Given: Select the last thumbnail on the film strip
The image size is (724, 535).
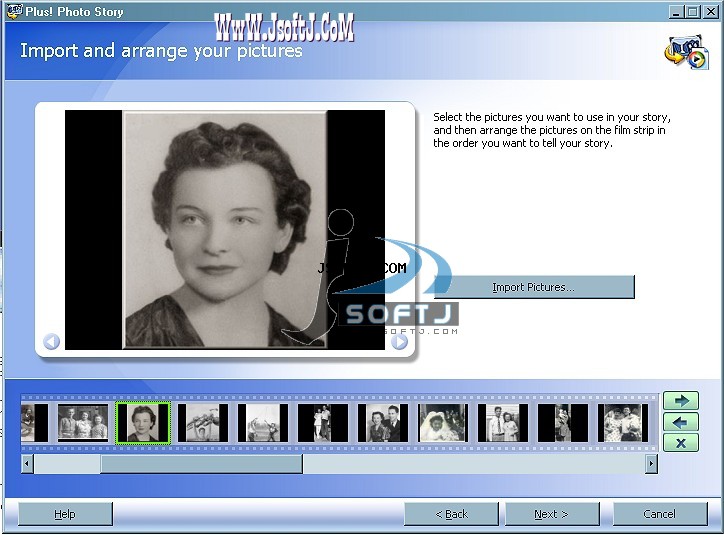Looking at the screenshot, I should point(623,422).
